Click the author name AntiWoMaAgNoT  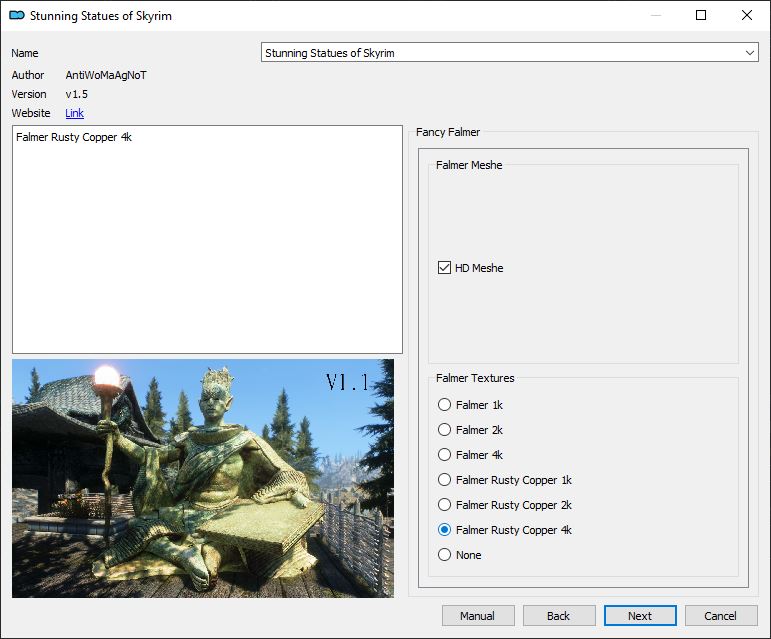point(106,75)
